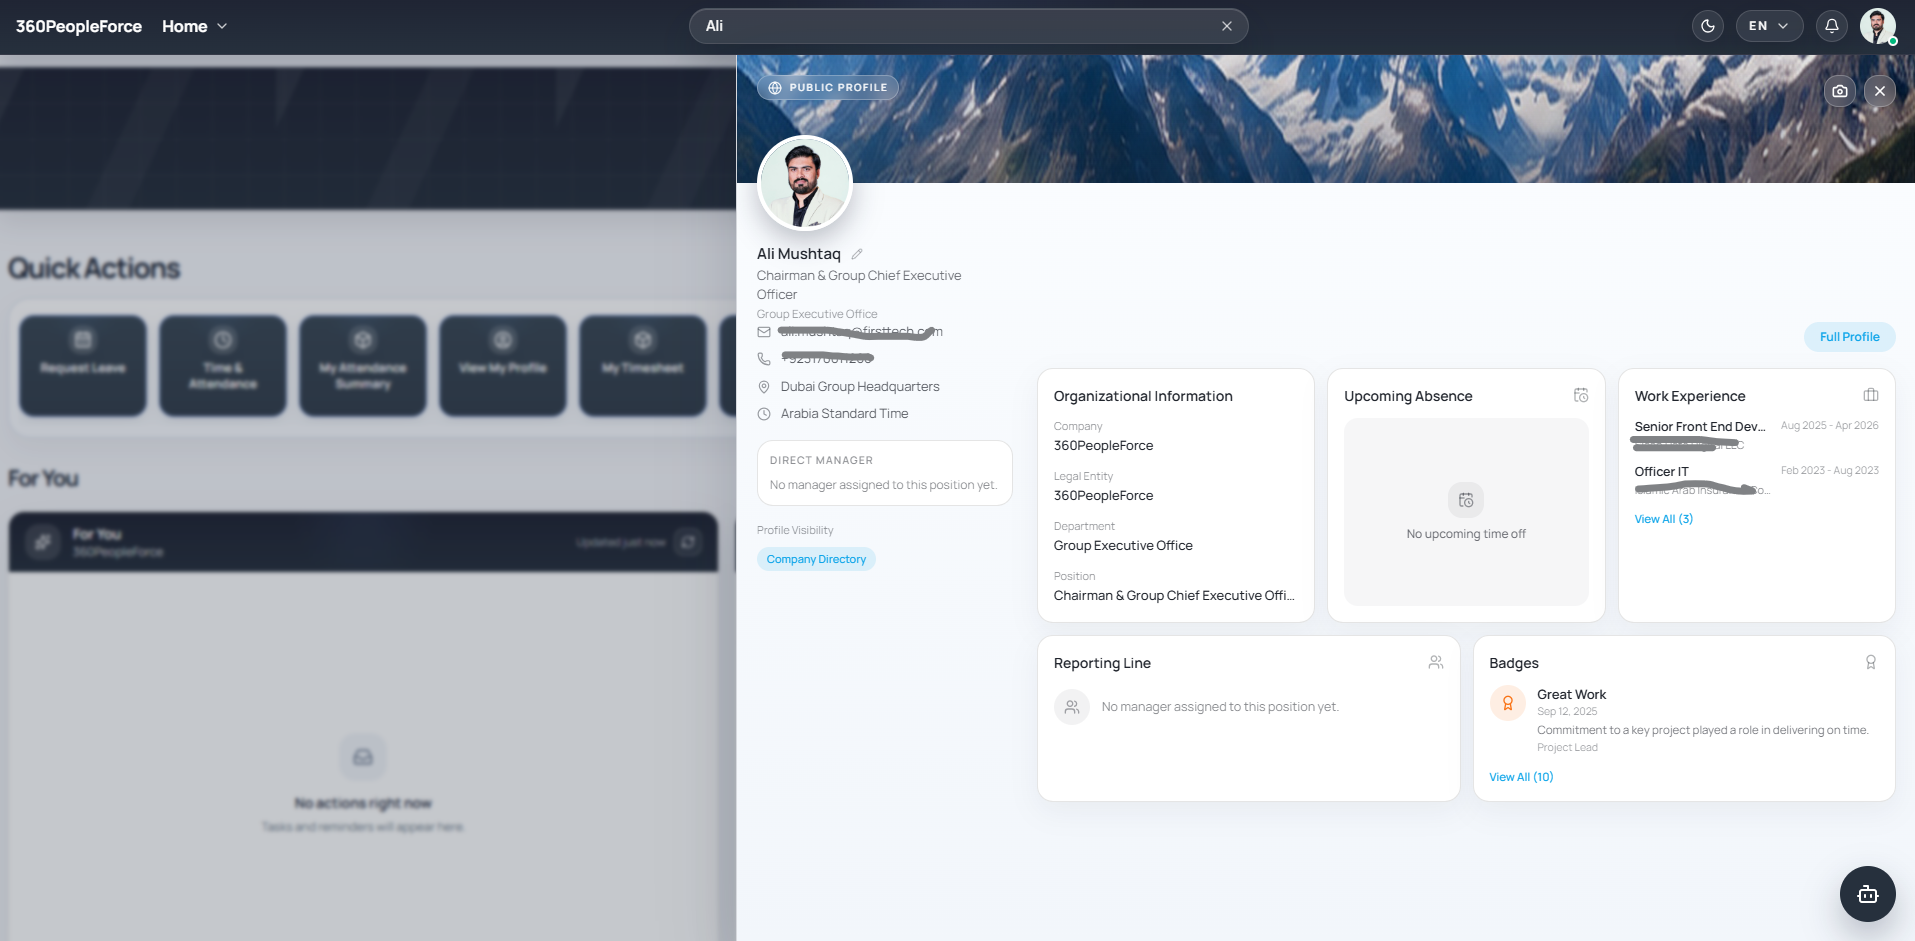
Task: Click the empty calendar icon in Upcoming Absence
Action: 1466,500
